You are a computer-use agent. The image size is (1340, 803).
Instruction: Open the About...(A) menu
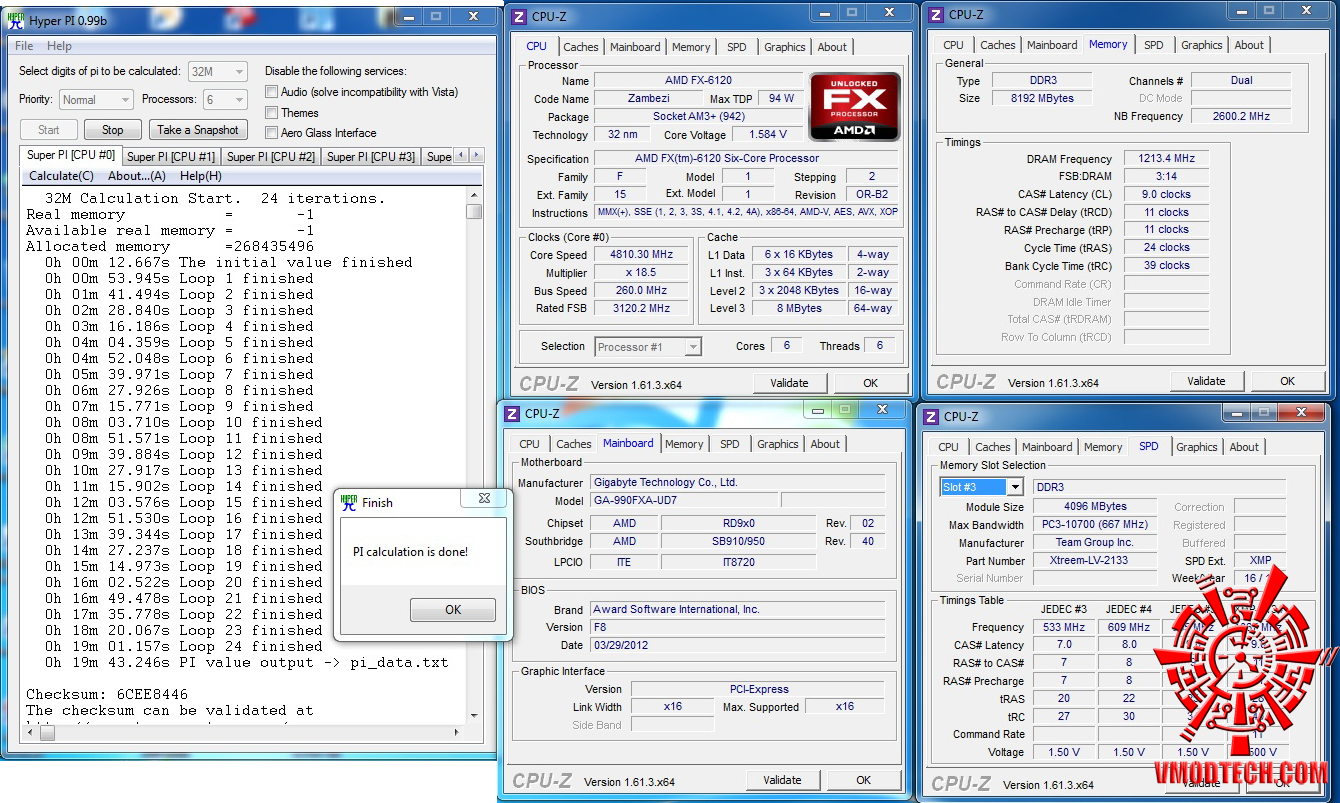point(137,176)
